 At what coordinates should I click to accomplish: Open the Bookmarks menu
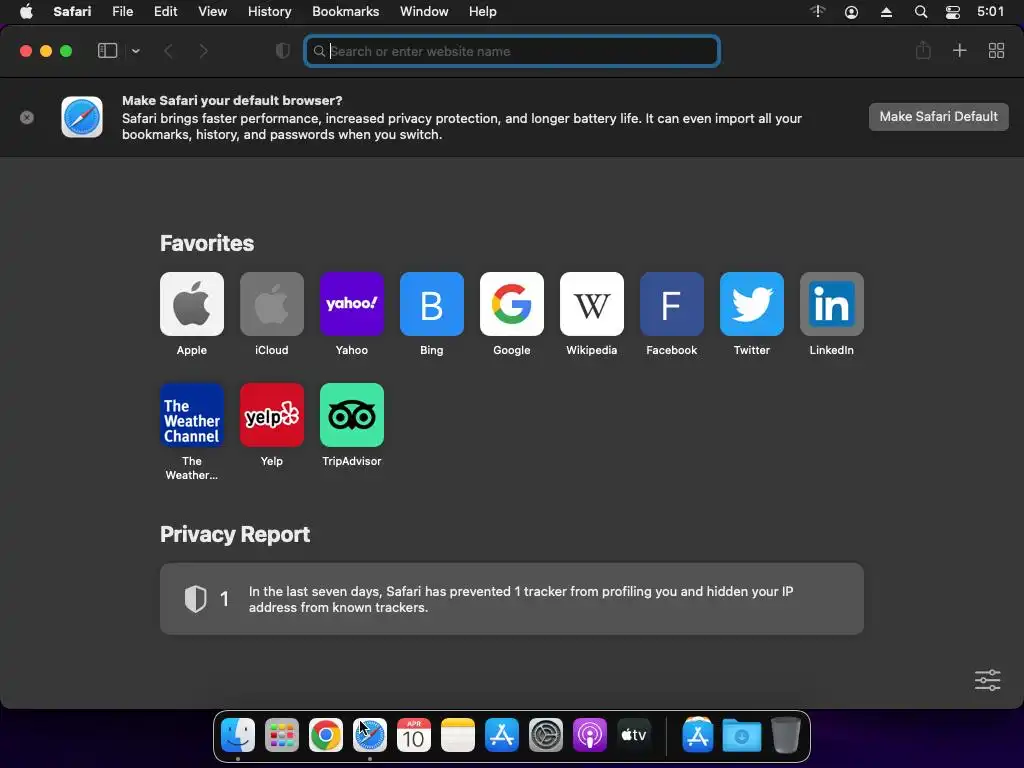click(345, 12)
